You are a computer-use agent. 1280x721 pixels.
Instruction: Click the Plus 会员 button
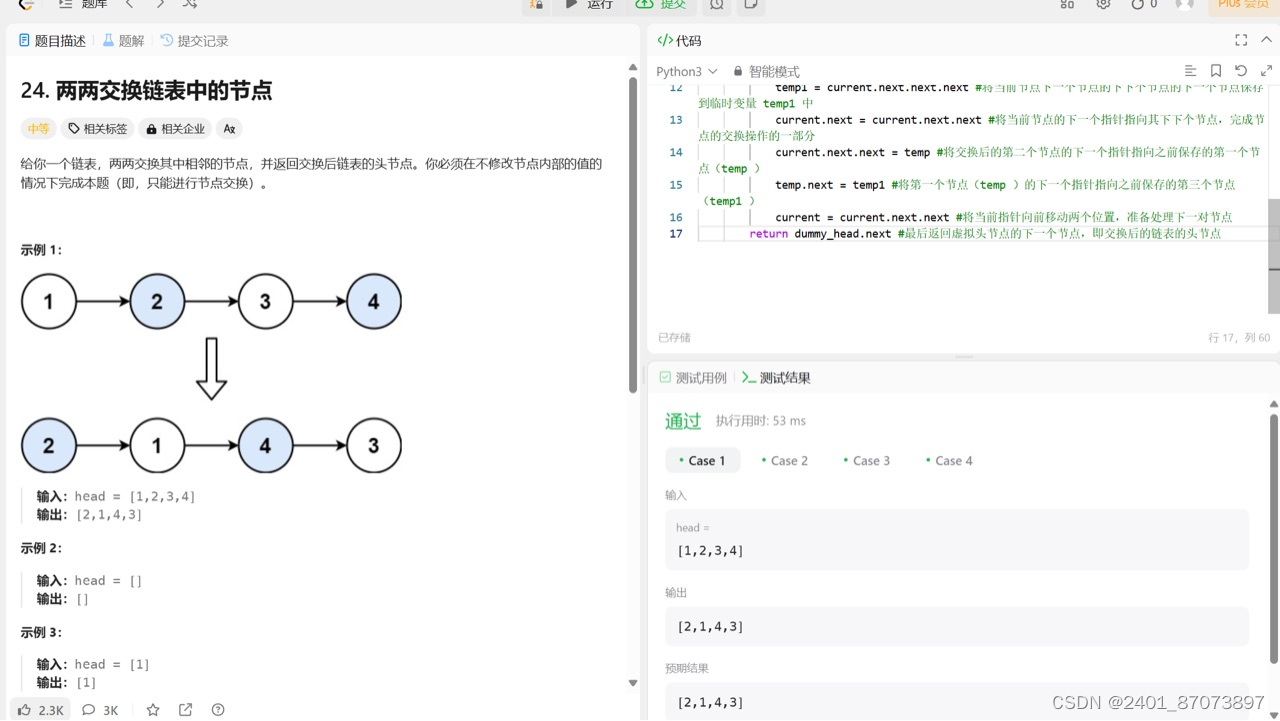click(x=1243, y=4)
